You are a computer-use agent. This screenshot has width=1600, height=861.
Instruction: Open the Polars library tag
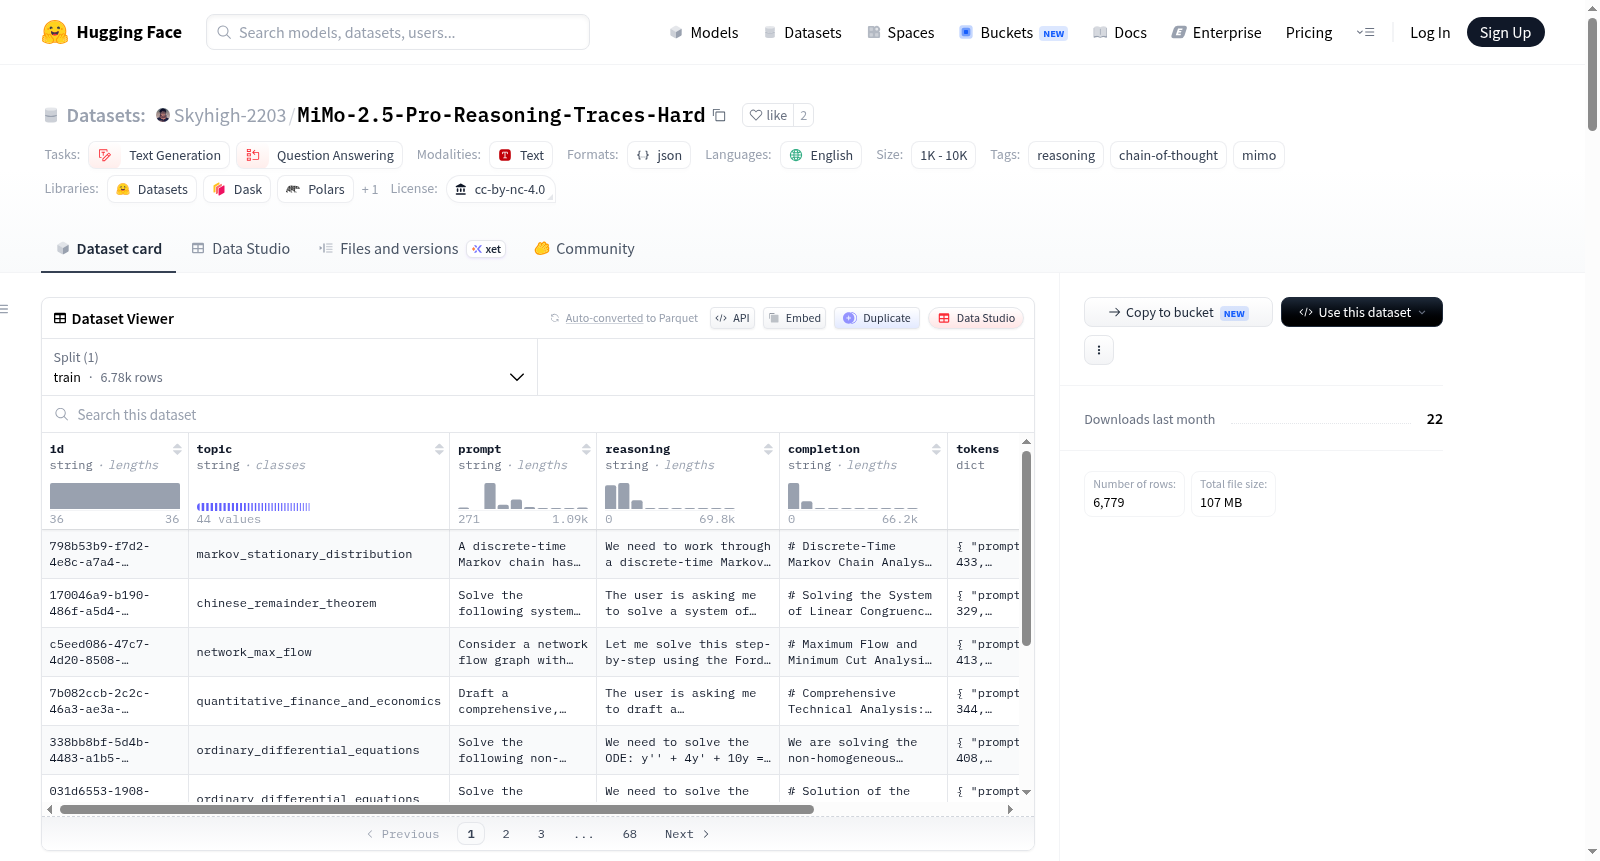coord(316,189)
